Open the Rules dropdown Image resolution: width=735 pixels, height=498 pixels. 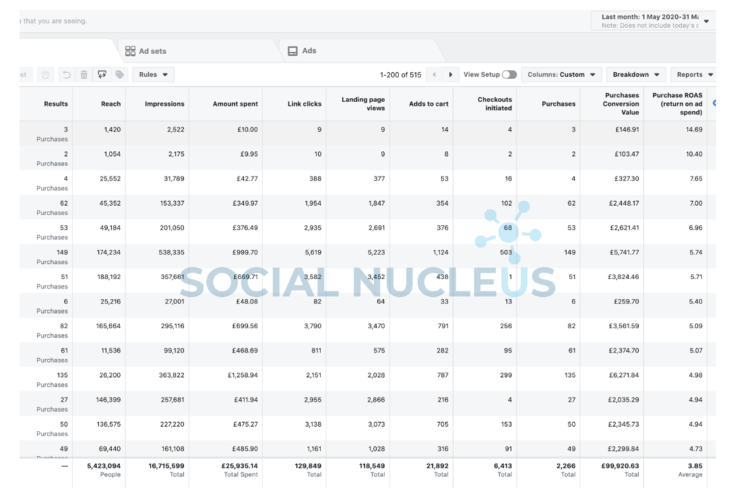pyautogui.click(x=152, y=75)
